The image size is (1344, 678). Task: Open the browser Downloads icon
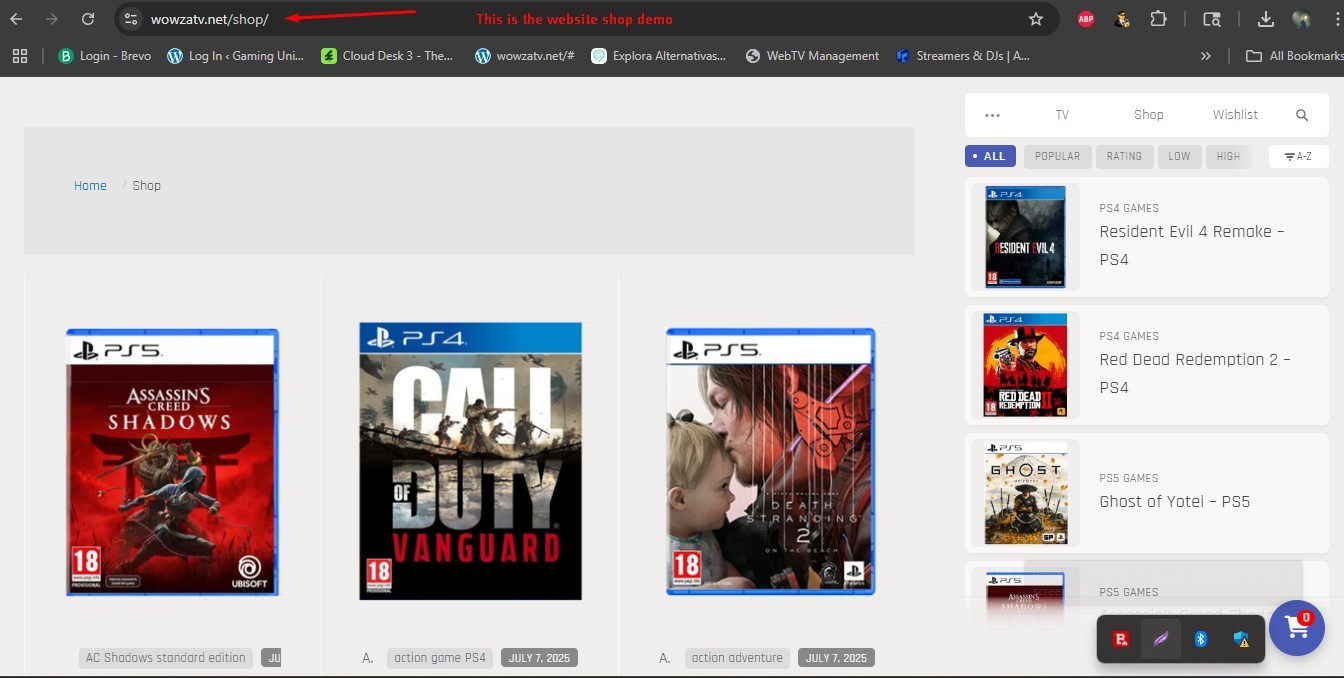coord(1265,19)
